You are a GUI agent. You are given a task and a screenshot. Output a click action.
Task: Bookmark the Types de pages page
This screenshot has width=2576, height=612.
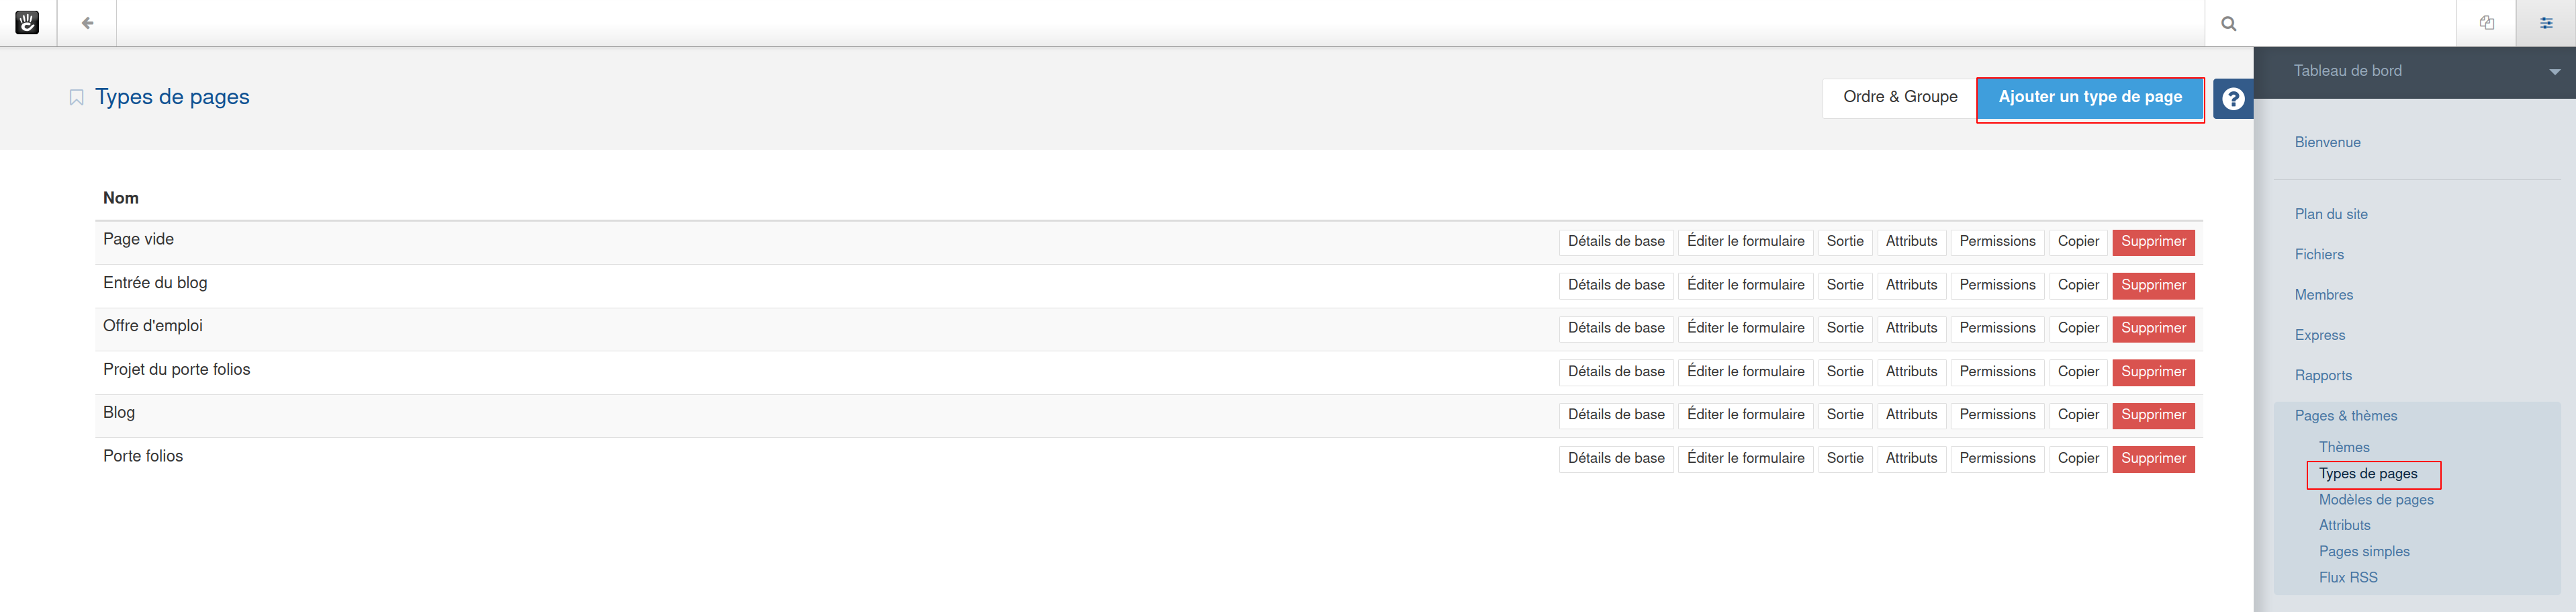tap(76, 98)
